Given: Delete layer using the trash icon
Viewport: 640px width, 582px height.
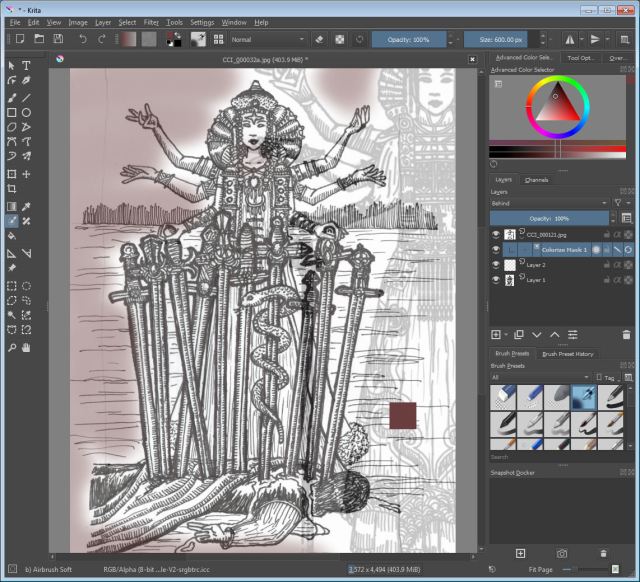Looking at the screenshot, I should tap(626, 334).
